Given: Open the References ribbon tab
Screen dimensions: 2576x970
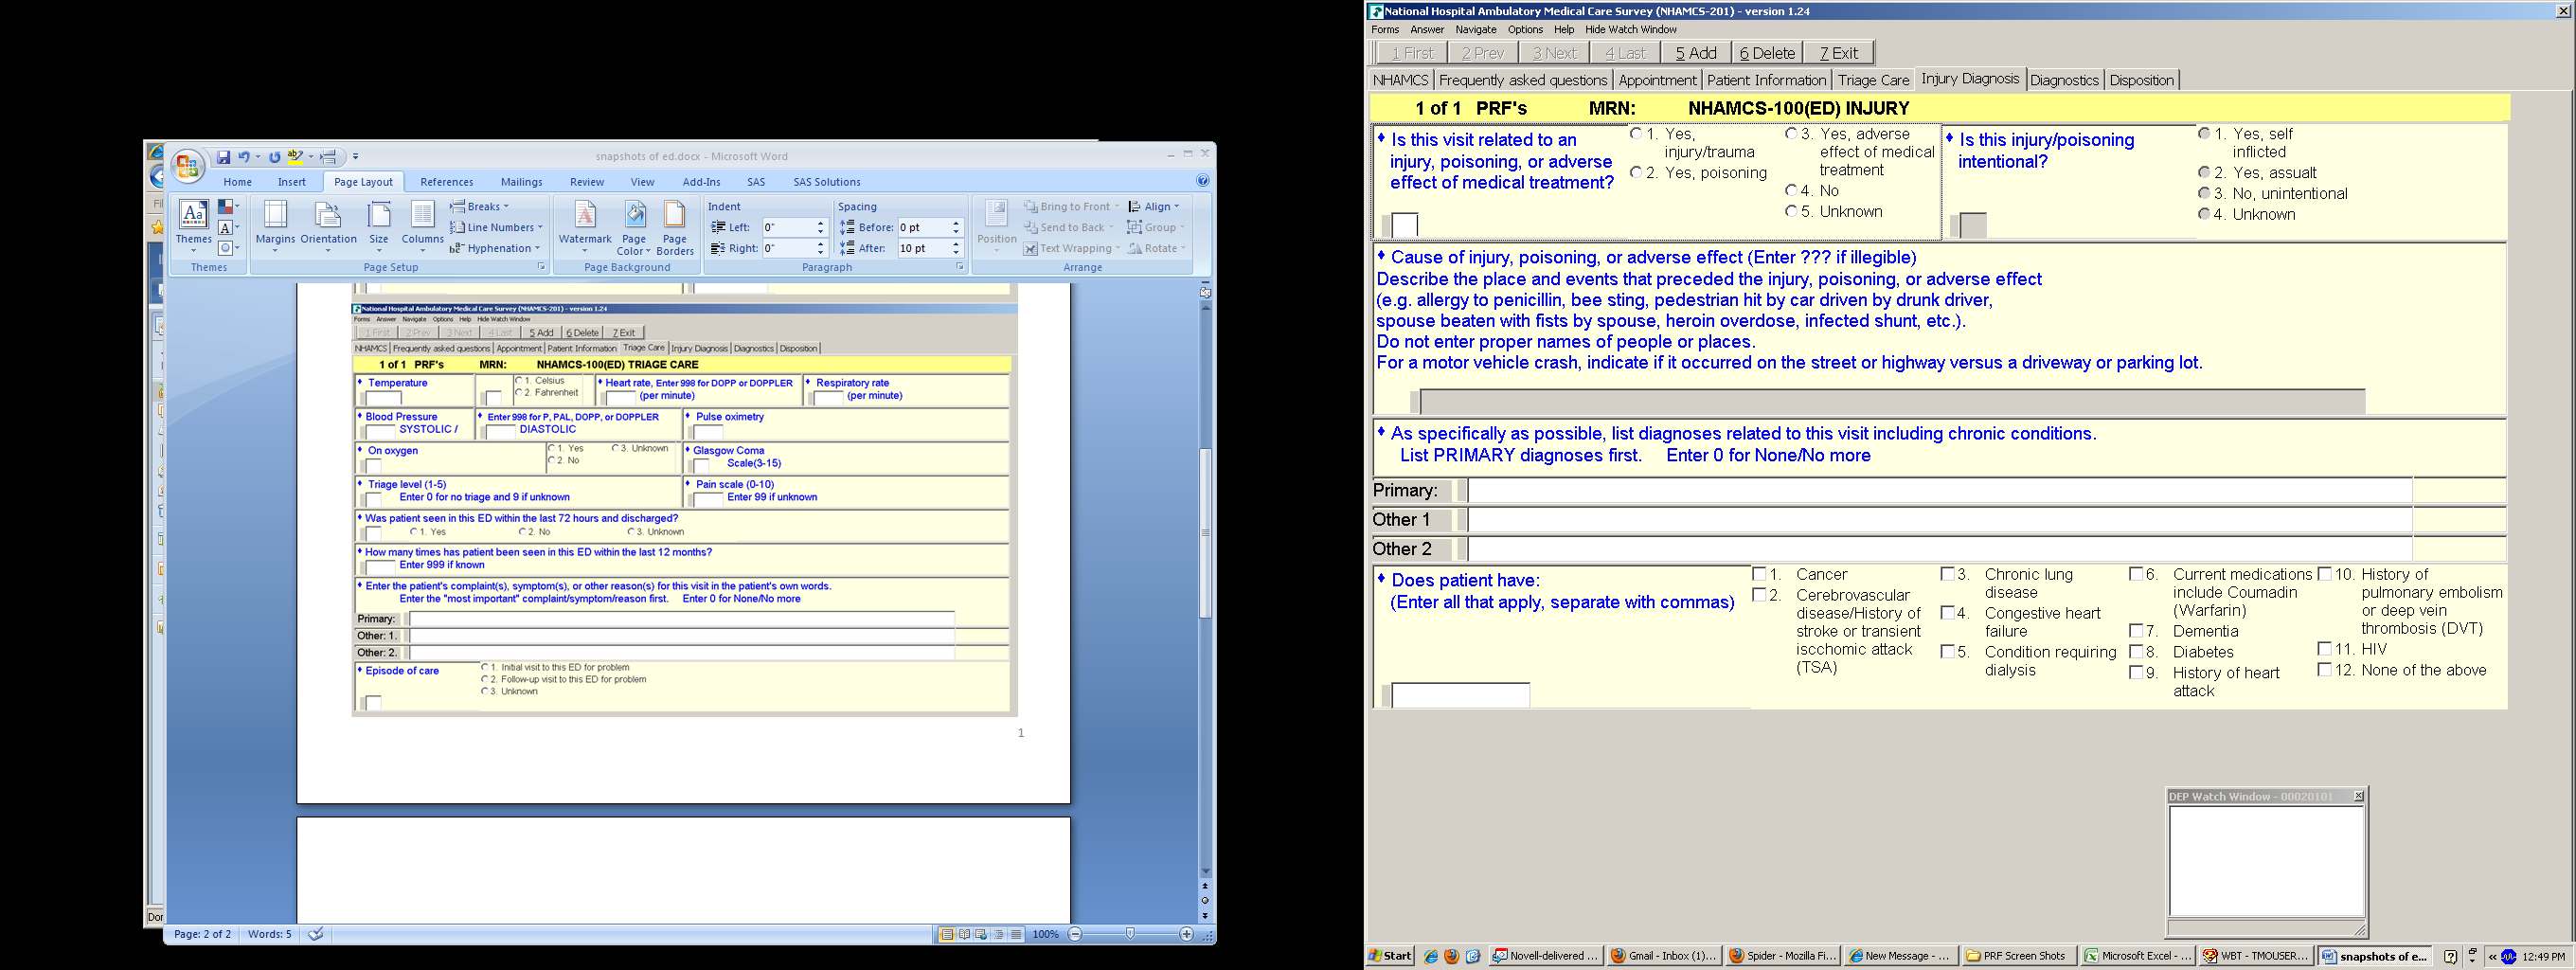Looking at the screenshot, I should [447, 182].
